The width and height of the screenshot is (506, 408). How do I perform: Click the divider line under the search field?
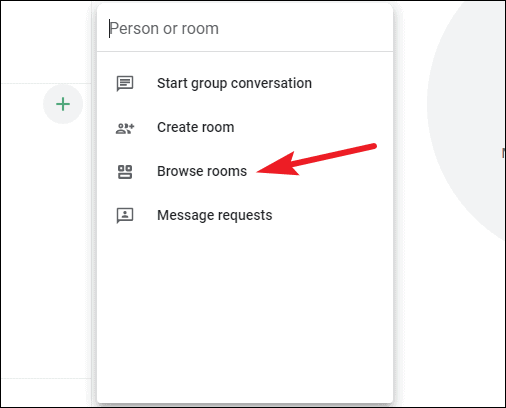[245, 51]
